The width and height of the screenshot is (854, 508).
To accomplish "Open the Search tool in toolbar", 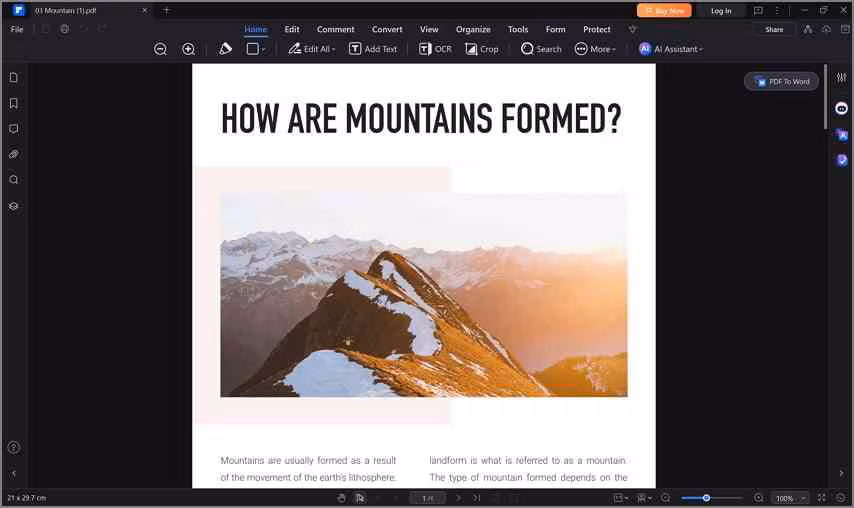I will pyautogui.click(x=541, y=49).
